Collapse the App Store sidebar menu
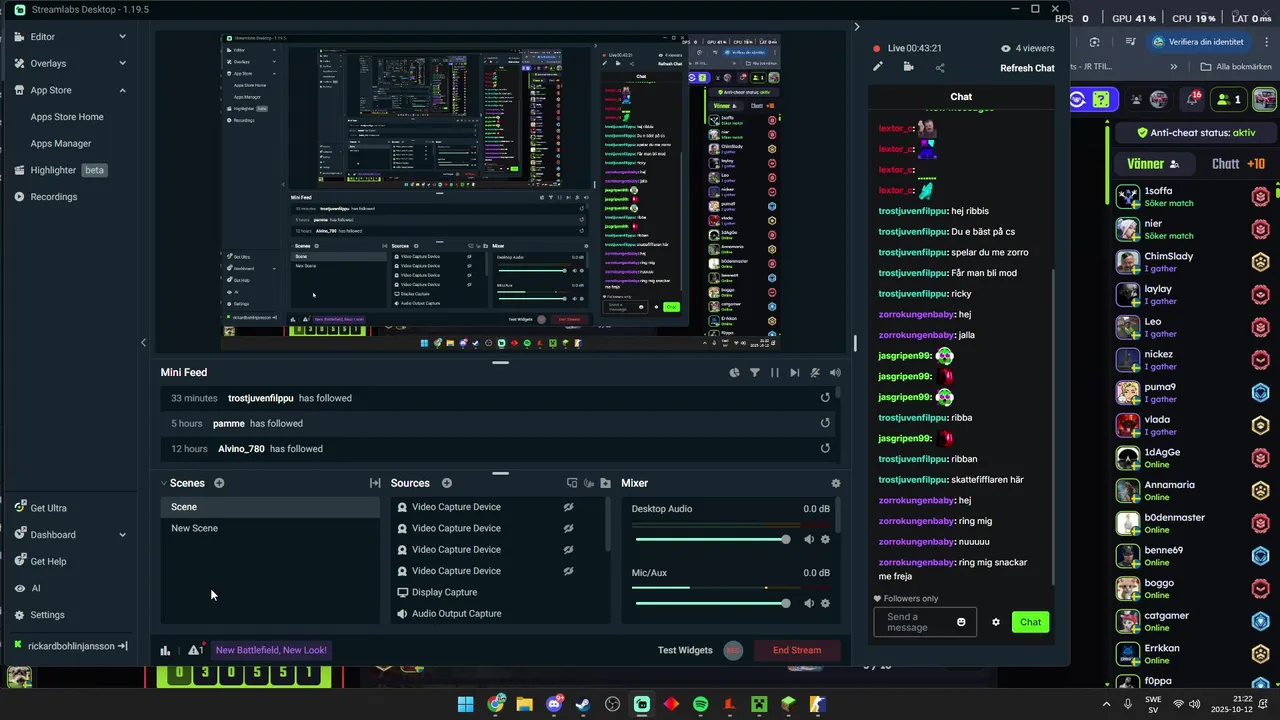Screen dimensions: 1280x720 (123, 90)
